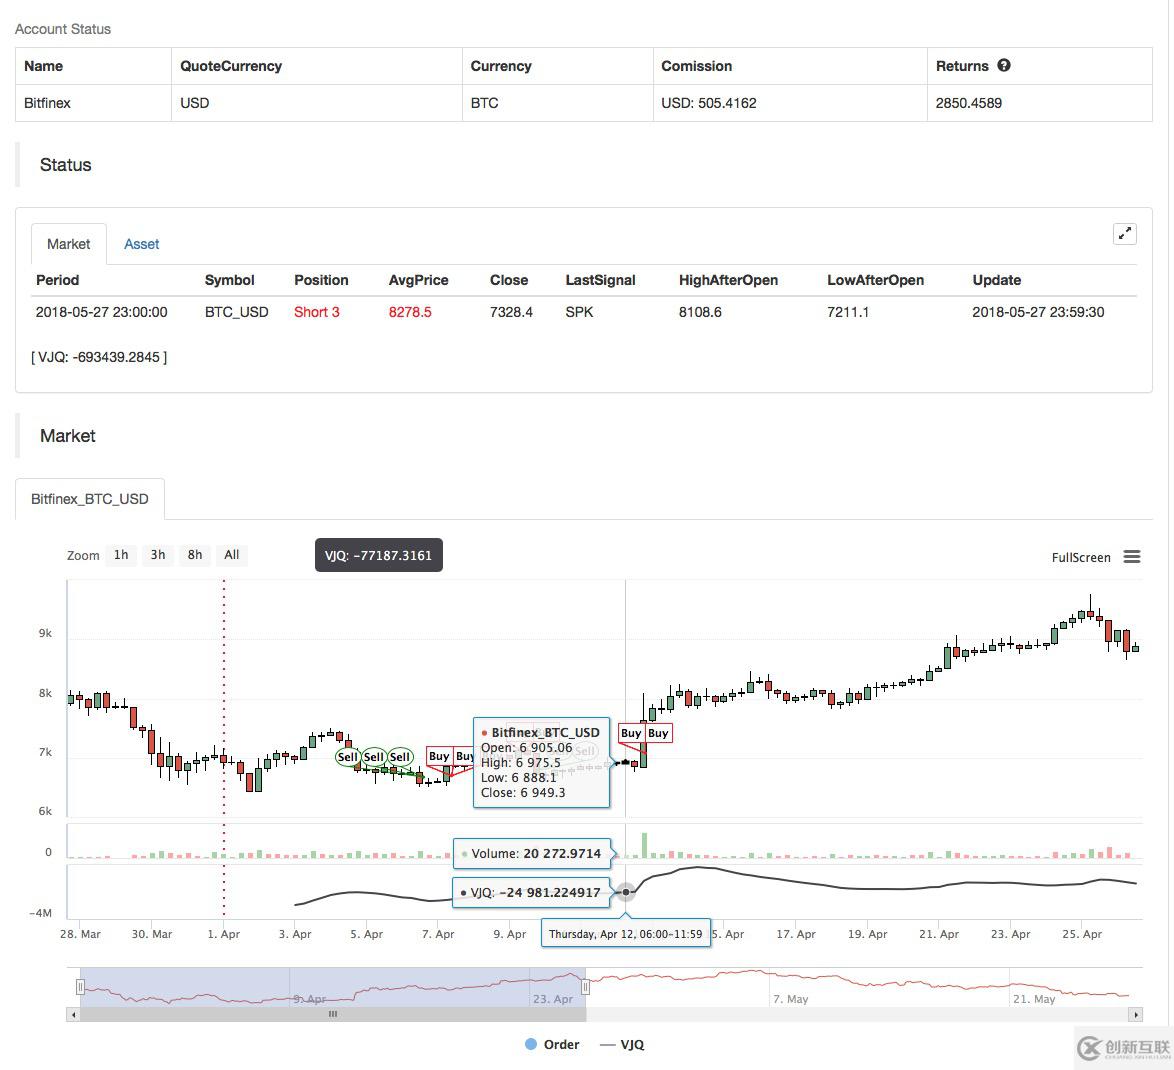Click the Returns value 2850.4589
This screenshot has width=1174, height=1070.
click(968, 103)
